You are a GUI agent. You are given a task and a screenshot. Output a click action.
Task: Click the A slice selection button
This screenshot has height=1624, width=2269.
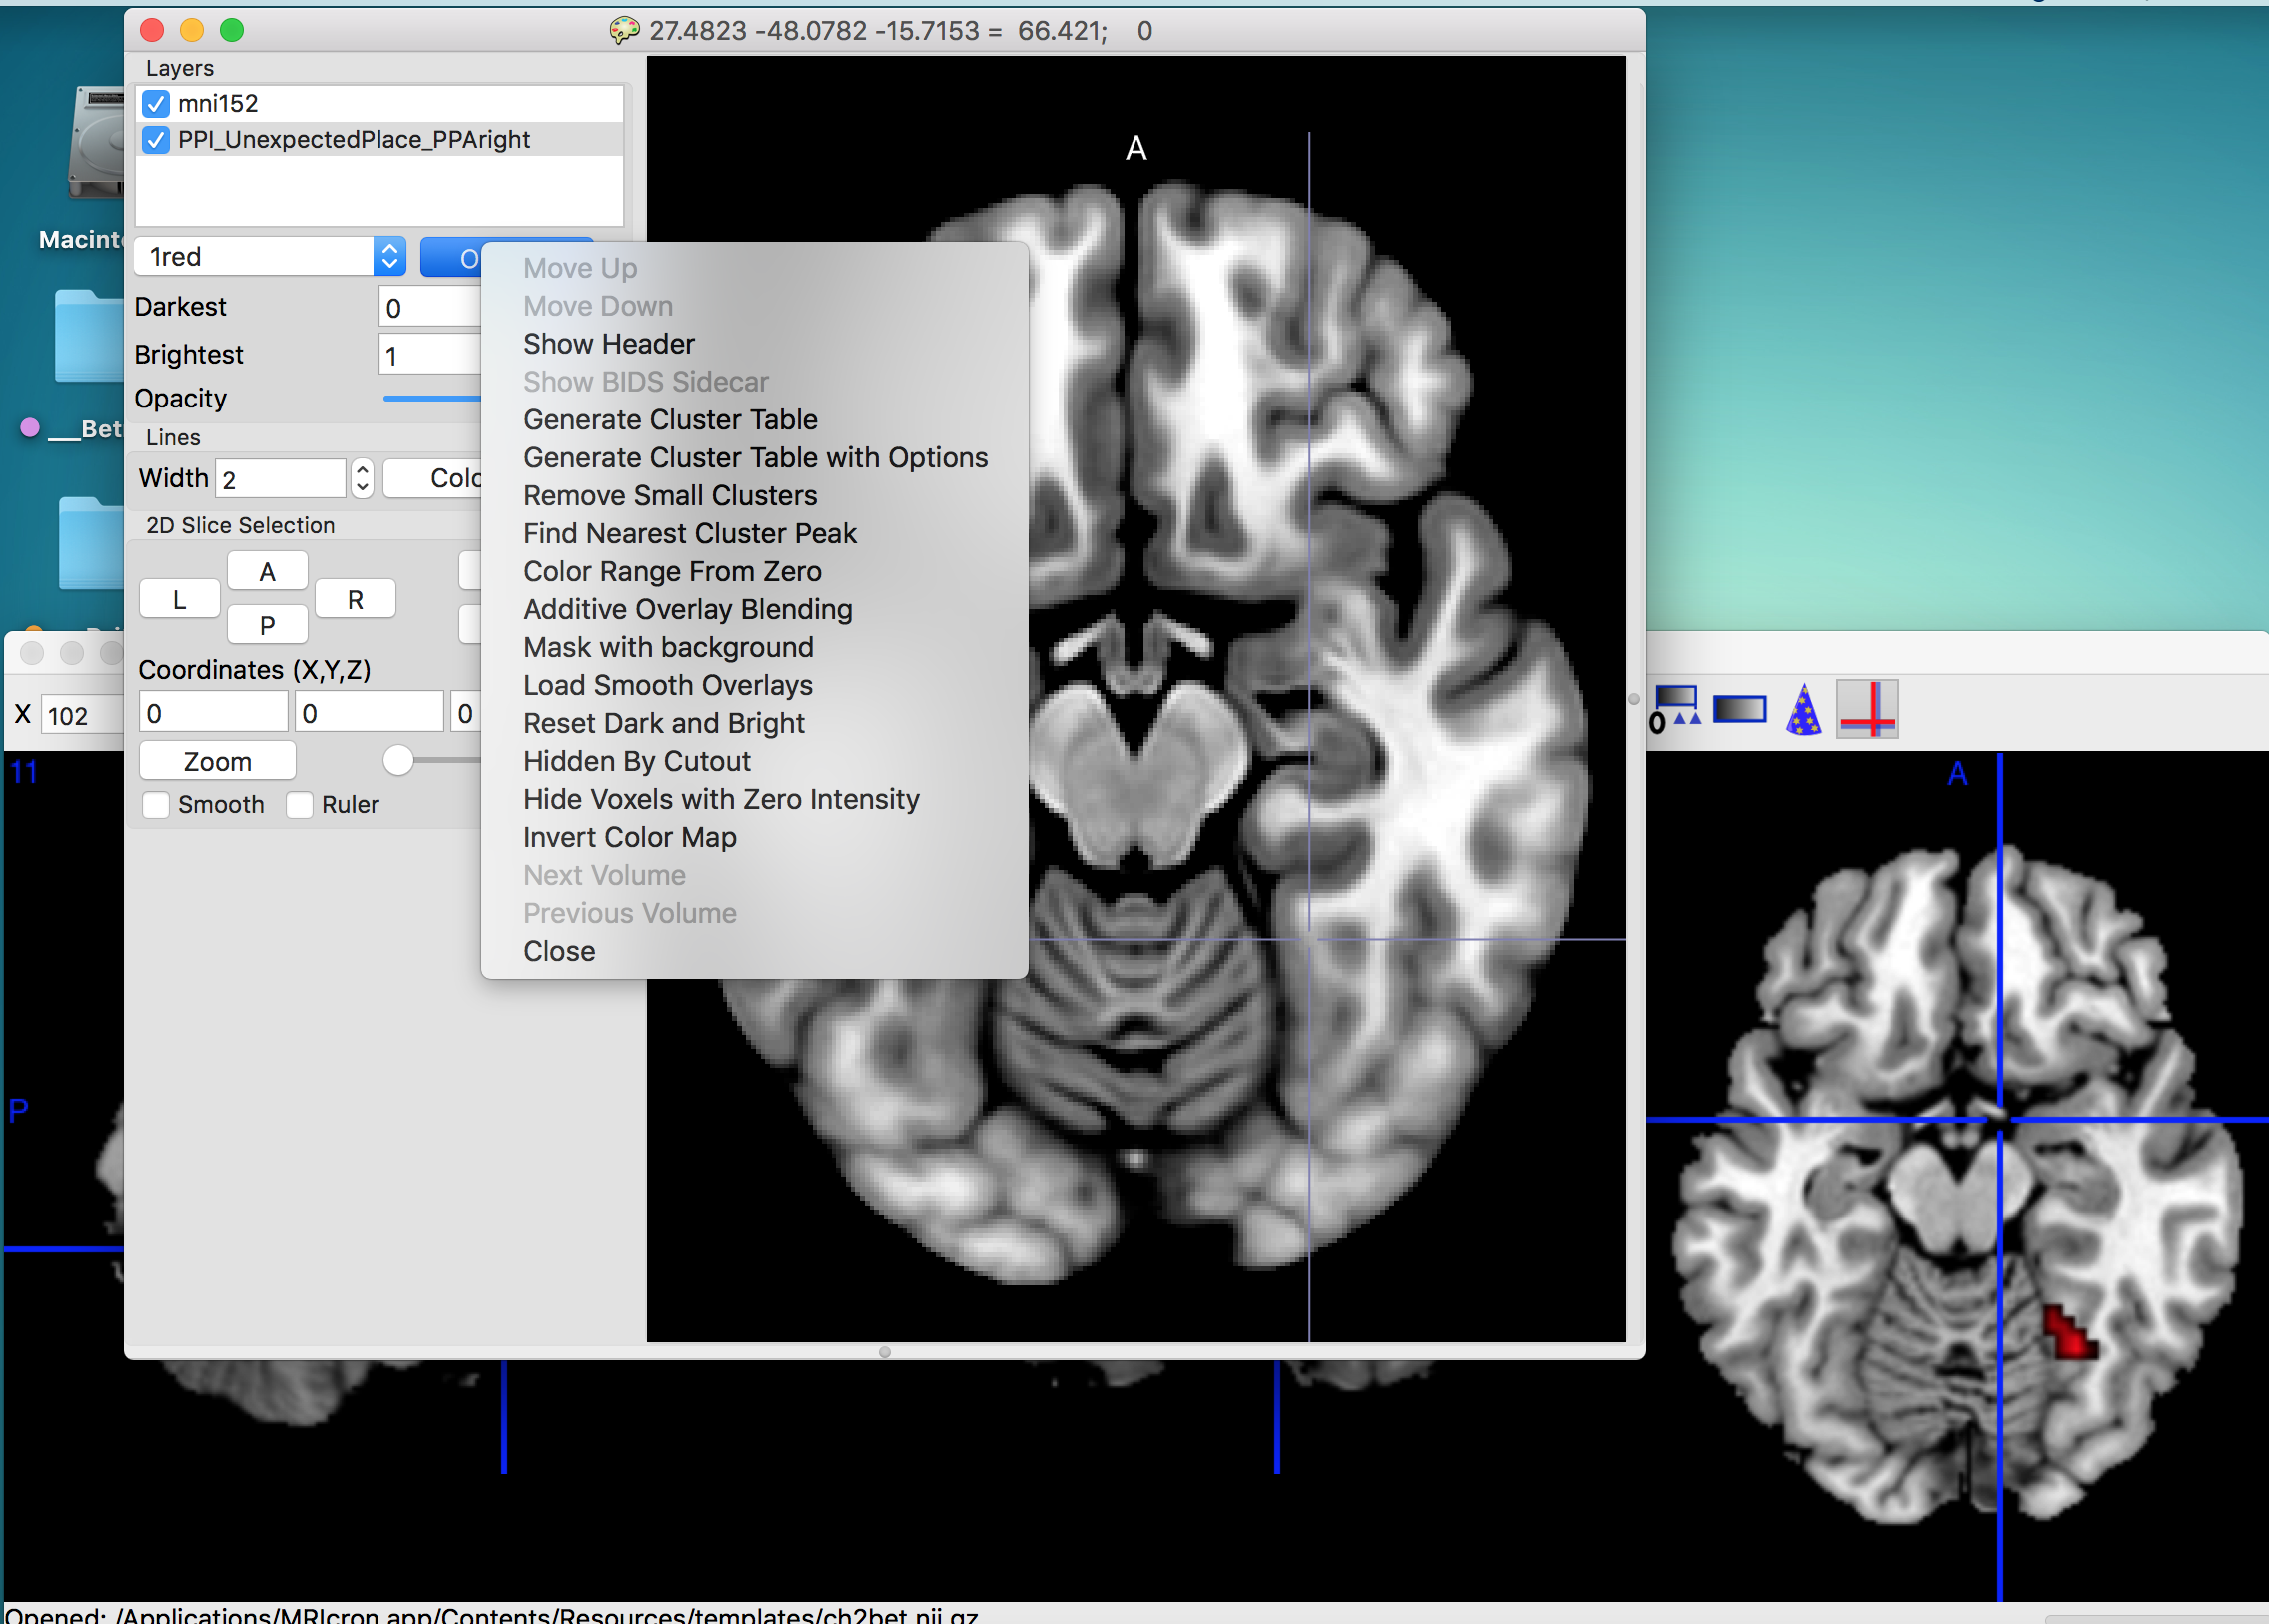tap(267, 572)
